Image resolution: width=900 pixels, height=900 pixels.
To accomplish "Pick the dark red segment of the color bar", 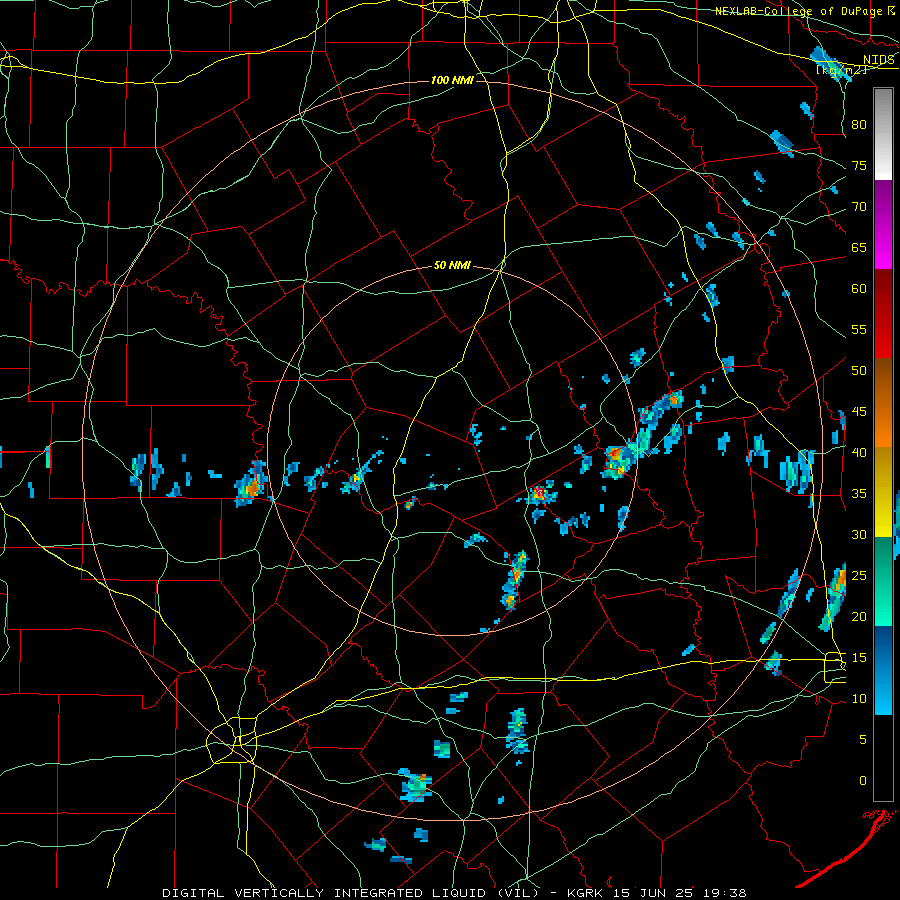I will point(883,314).
